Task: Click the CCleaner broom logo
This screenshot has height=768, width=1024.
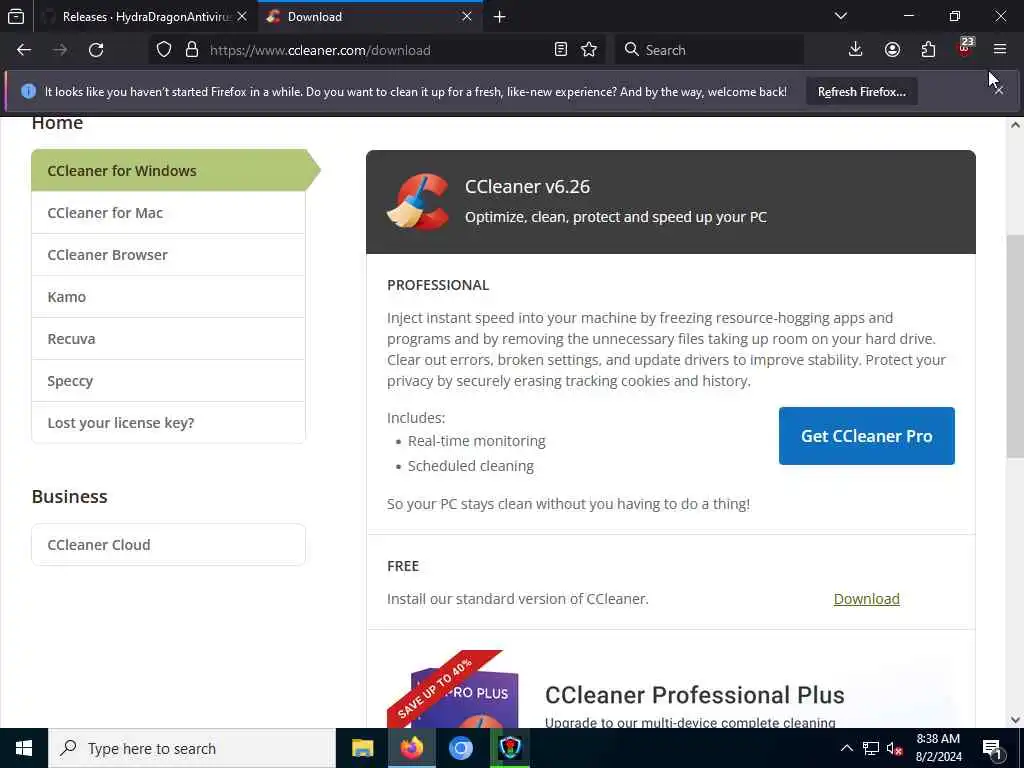Action: point(418,201)
